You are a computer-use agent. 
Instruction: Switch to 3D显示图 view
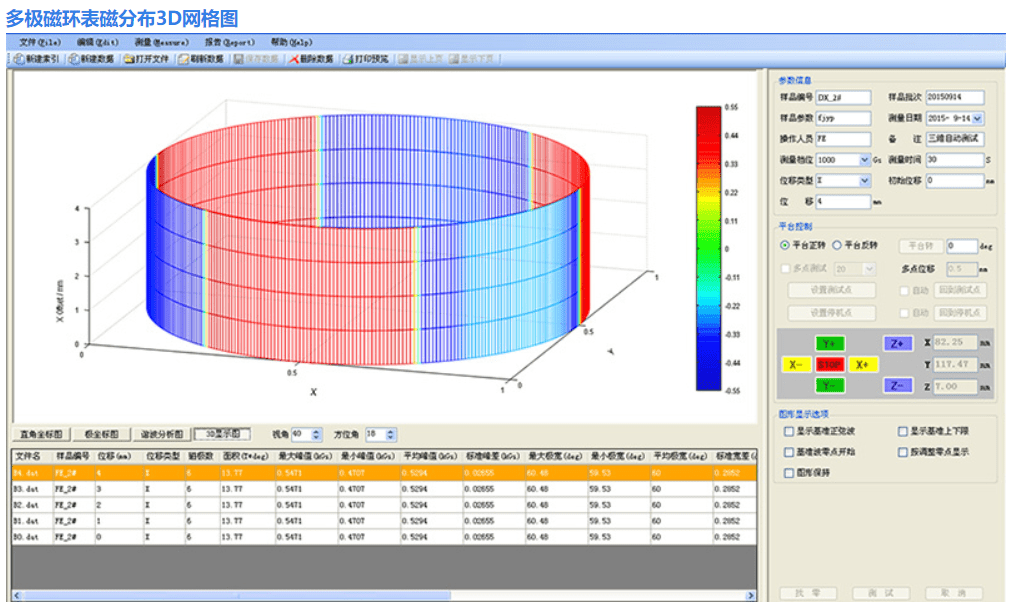click(x=222, y=434)
